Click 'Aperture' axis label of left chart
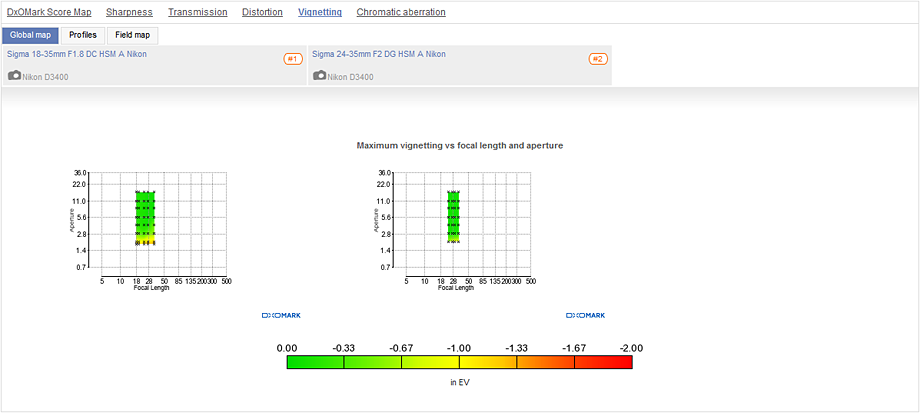Screen dimensions: 920x413 [73, 221]
